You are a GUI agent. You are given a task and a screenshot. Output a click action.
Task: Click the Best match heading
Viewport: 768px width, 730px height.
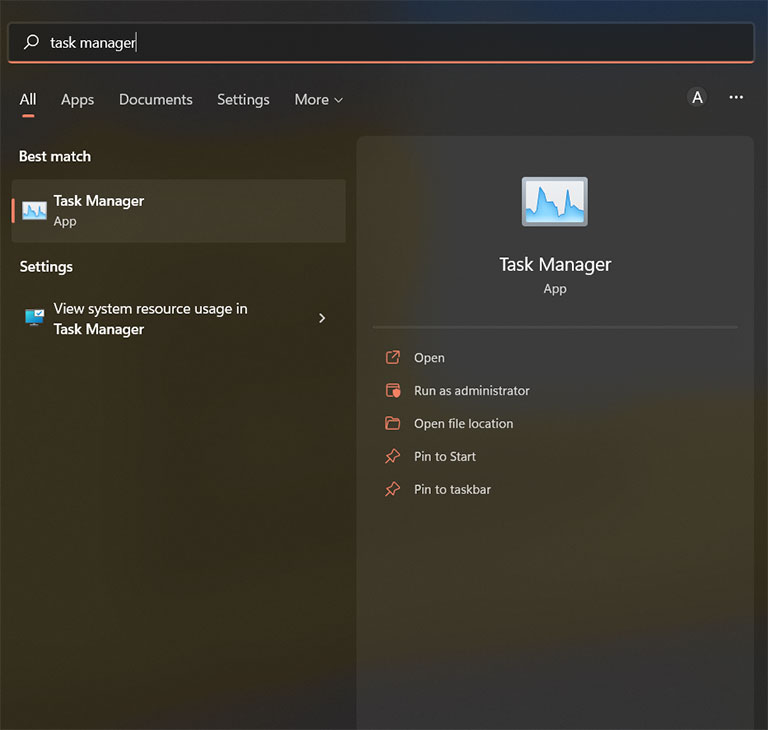[55, 156]
